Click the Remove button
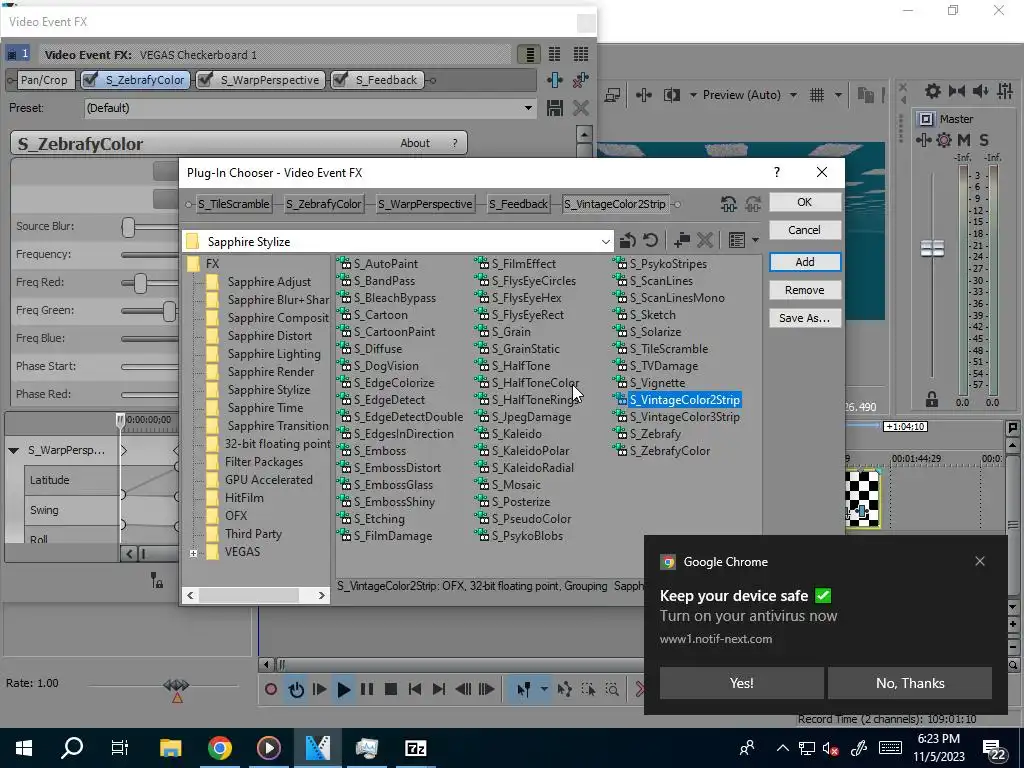The height and width of the screenshot is (768, 1024). click(805, 290)
